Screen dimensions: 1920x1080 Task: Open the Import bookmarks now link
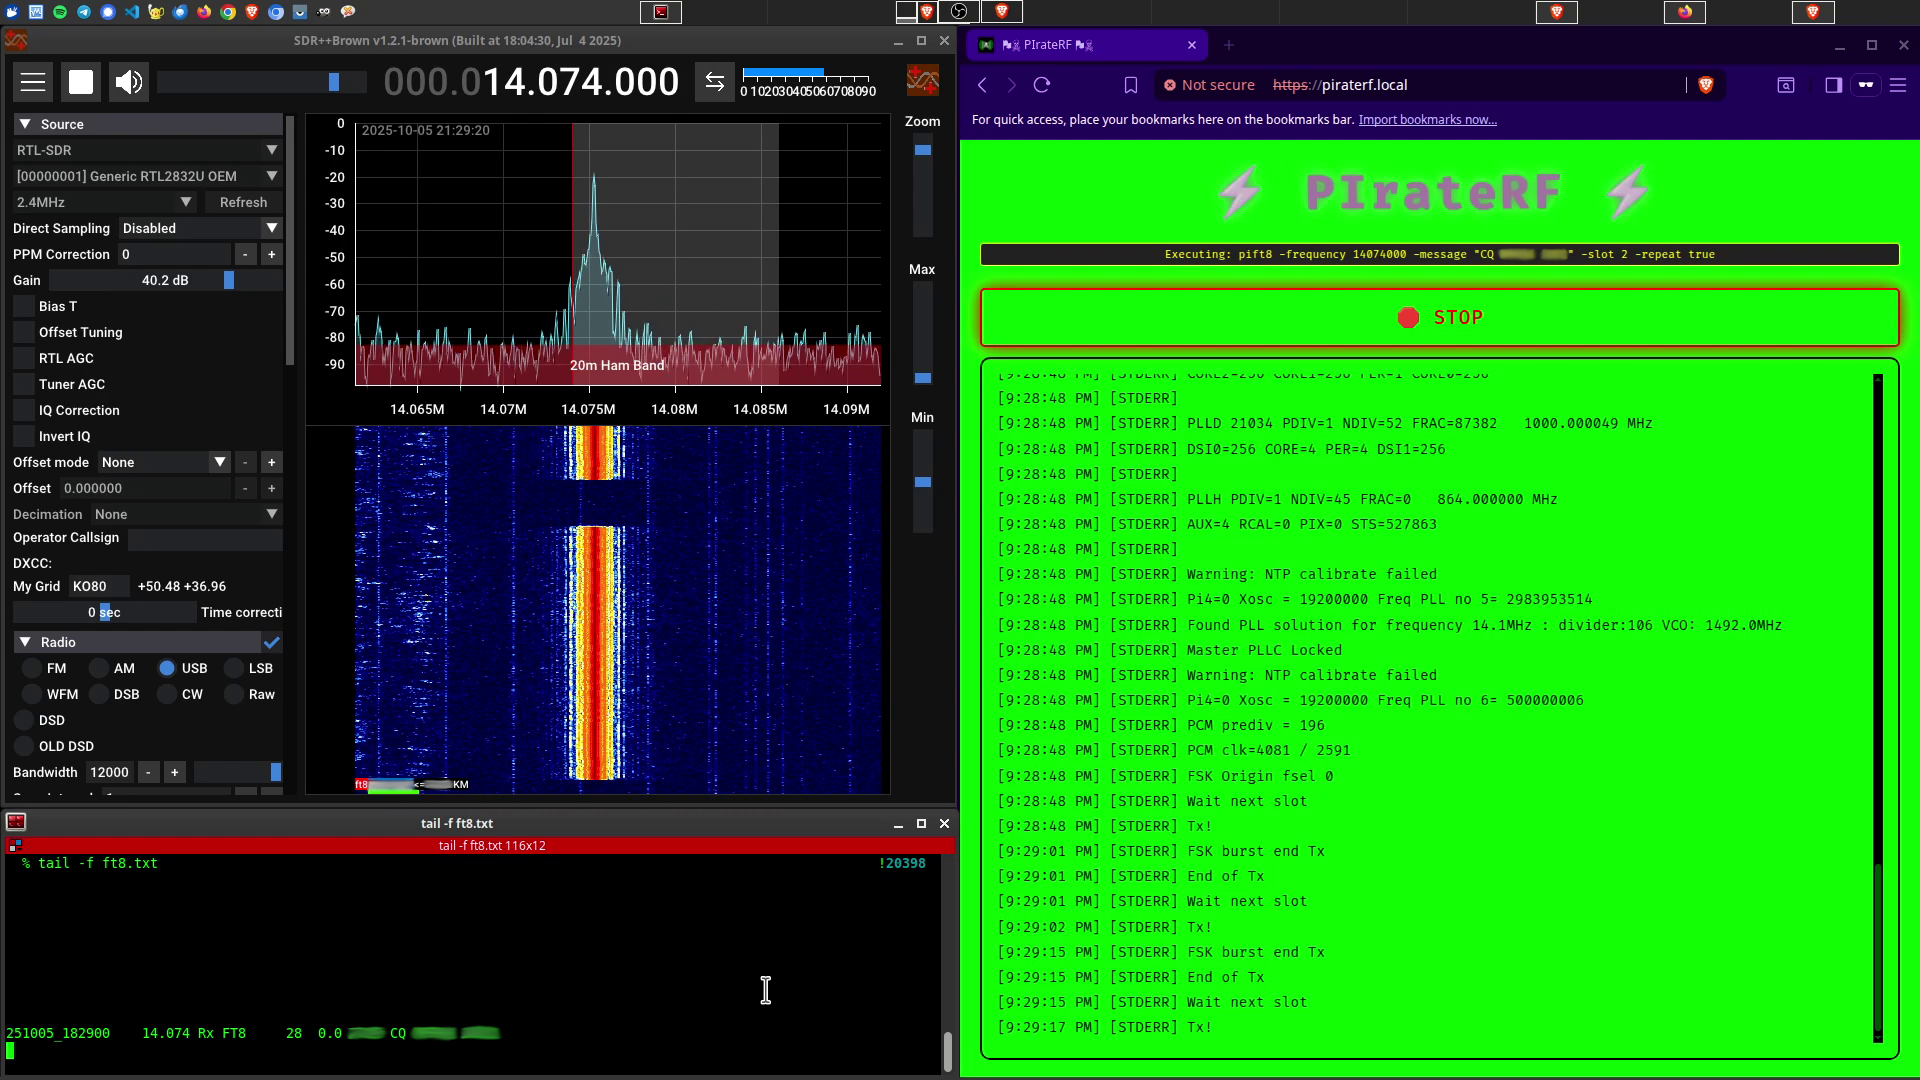click(x=1427, y=120)
